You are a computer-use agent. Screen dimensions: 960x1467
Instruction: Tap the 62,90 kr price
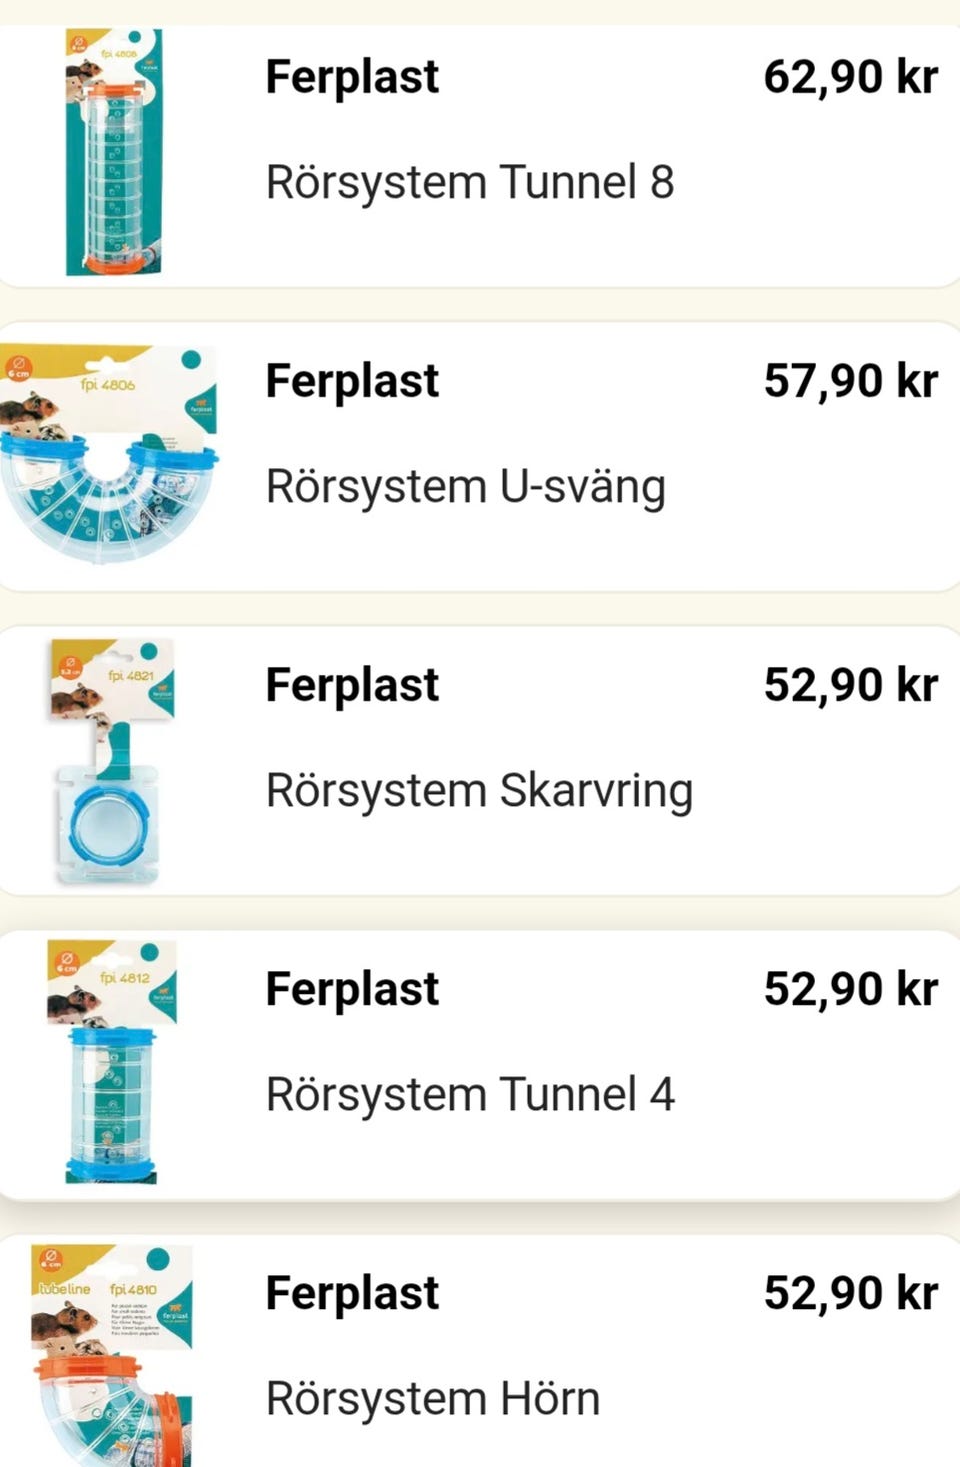850,78
